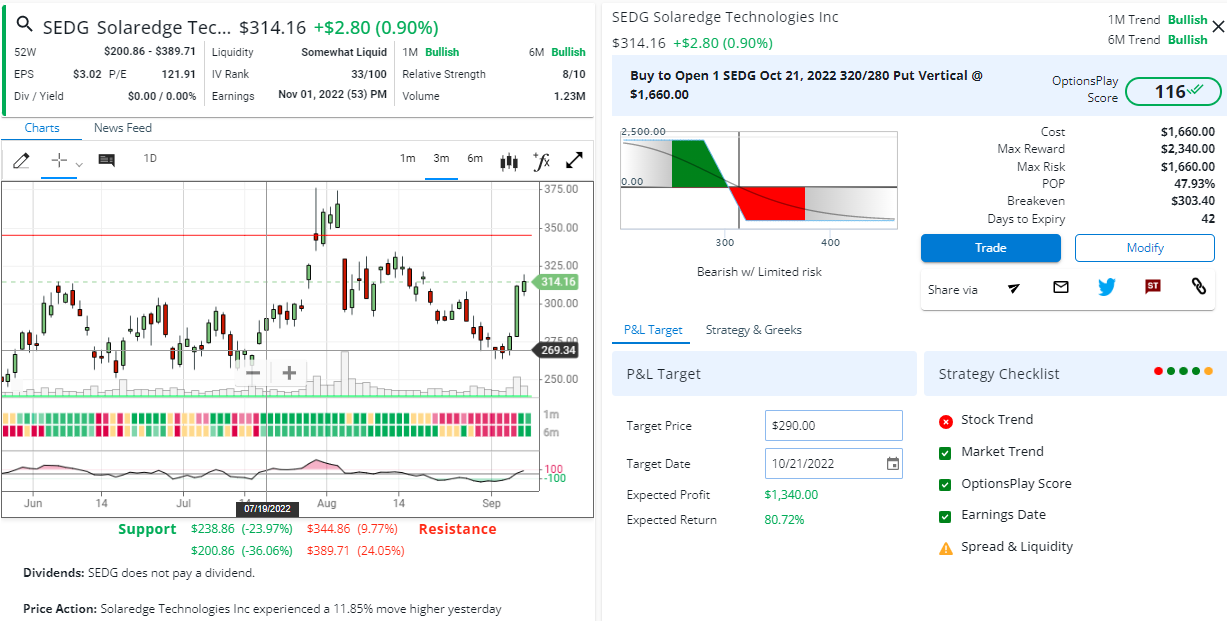The width and height of the screenshot is (1227, 621).
Task: Click the Expected Return 80.72% value
Action: pyautogui.click(x=784, y=520)
